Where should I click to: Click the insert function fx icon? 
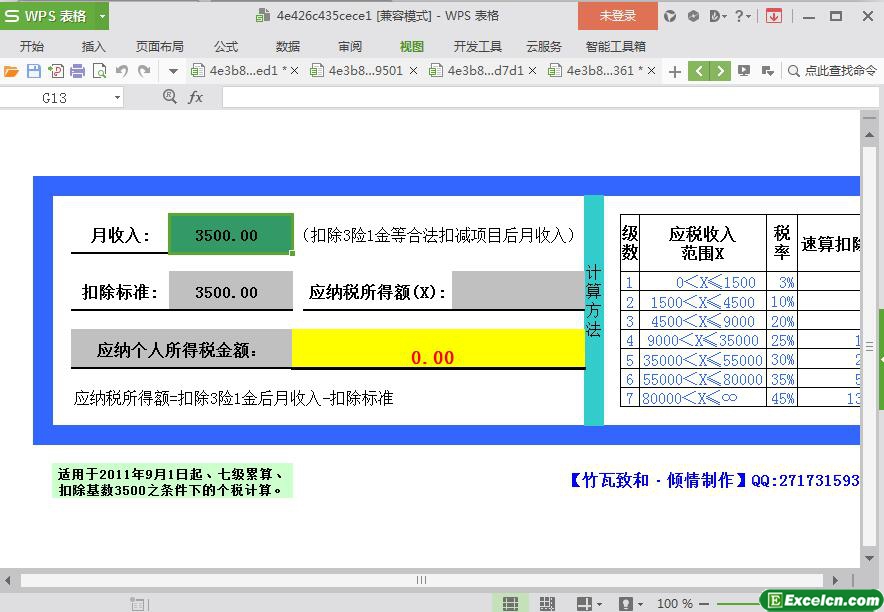pyautogui.click(x=196, y=97)
